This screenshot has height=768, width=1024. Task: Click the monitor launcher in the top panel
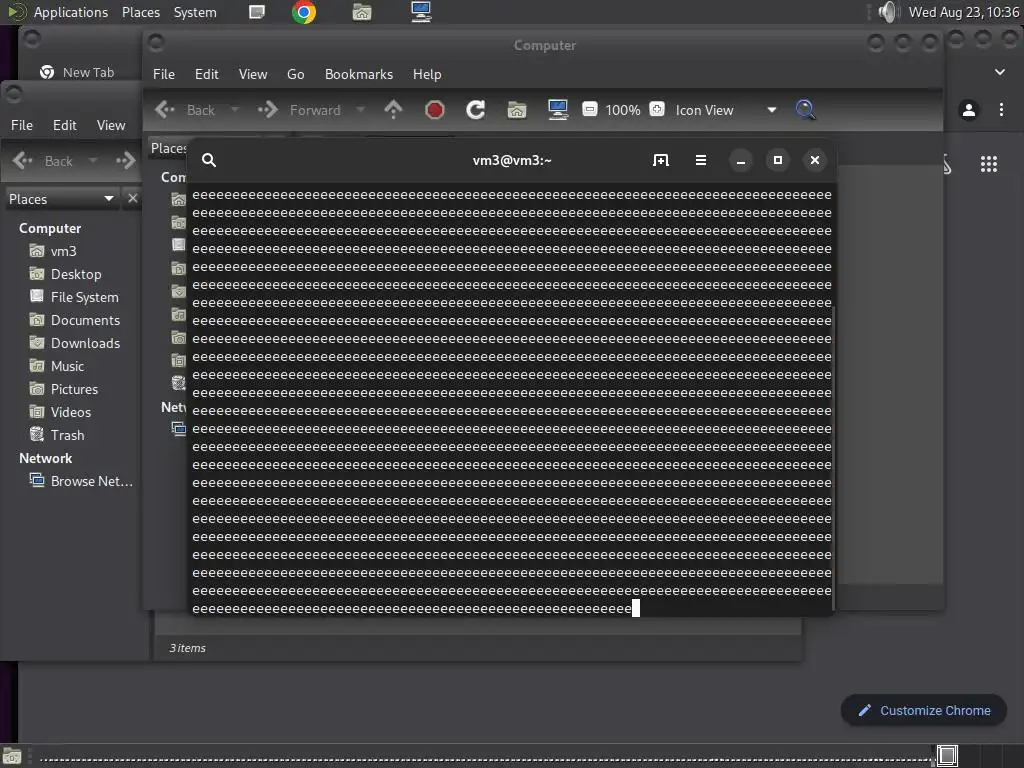tap(421, 12)
